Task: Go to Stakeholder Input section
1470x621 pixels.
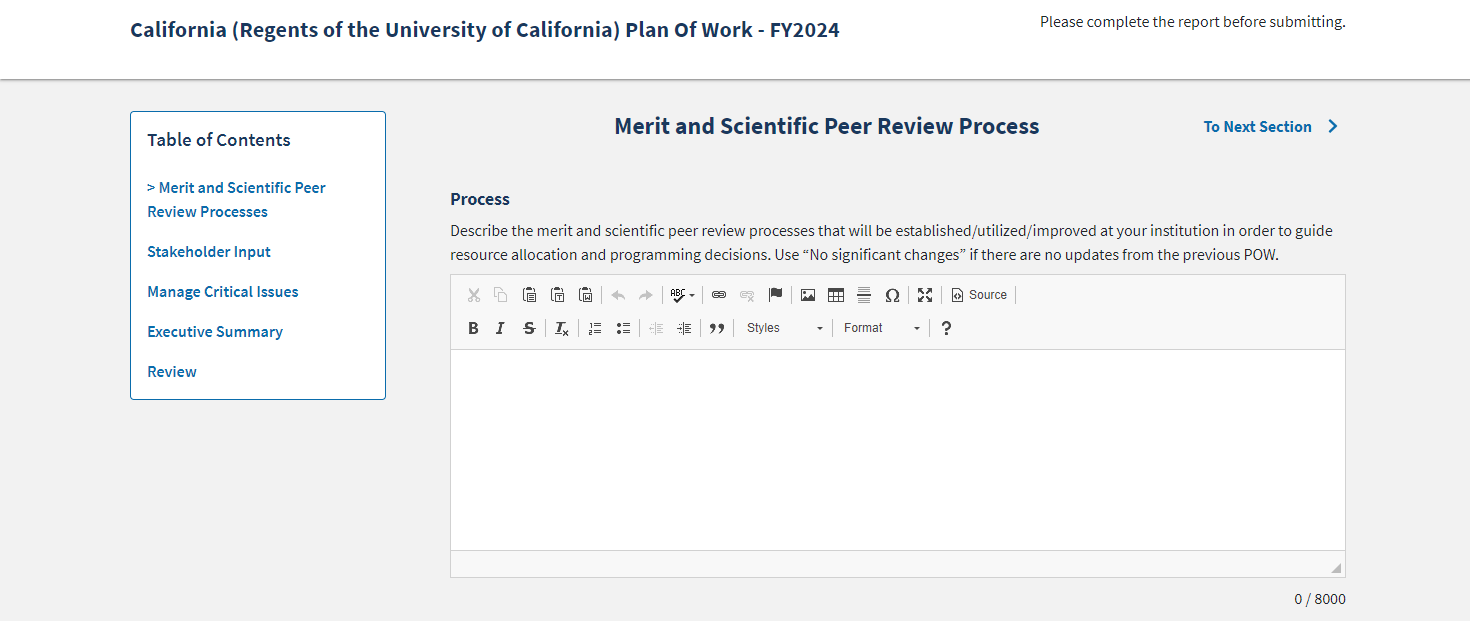Action: [209, 252]
